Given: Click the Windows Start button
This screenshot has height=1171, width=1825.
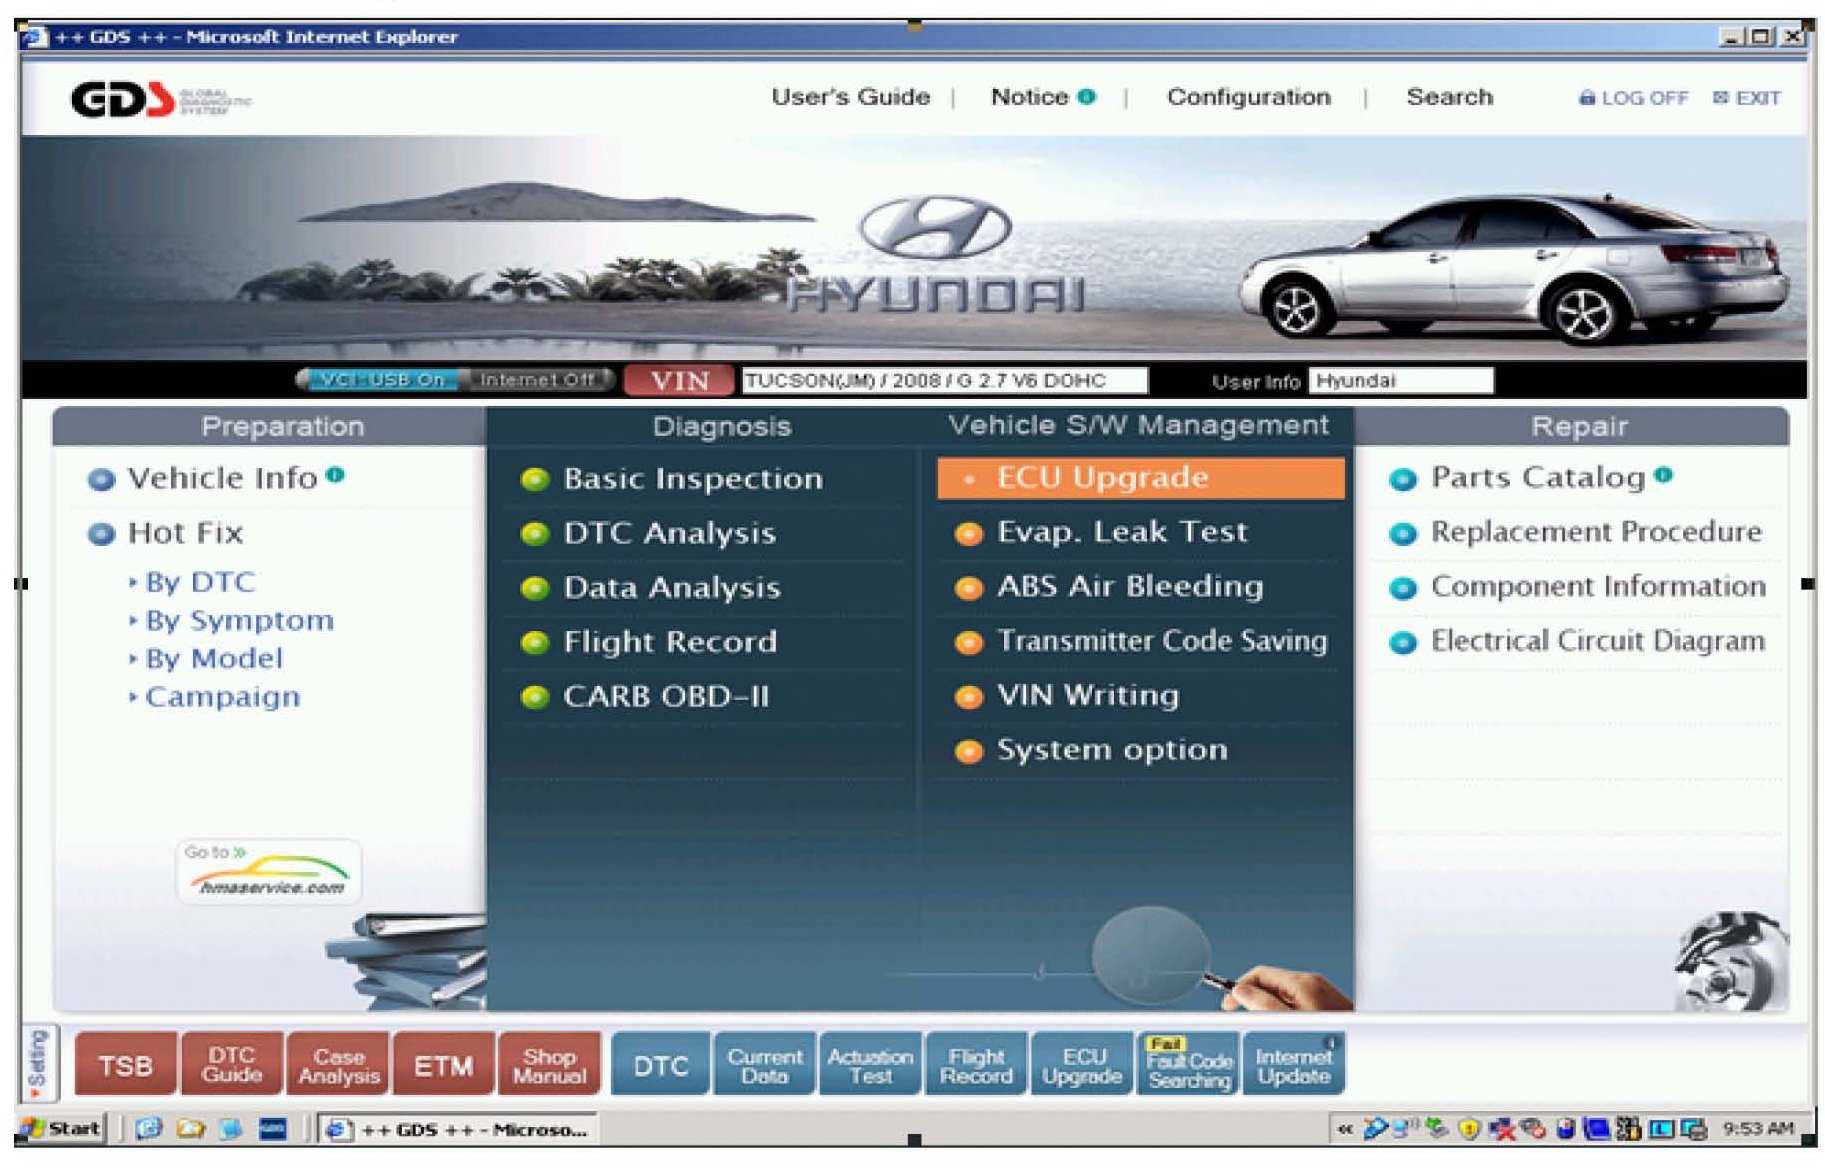Looking at the screenshot, I should pos(64,1129).
